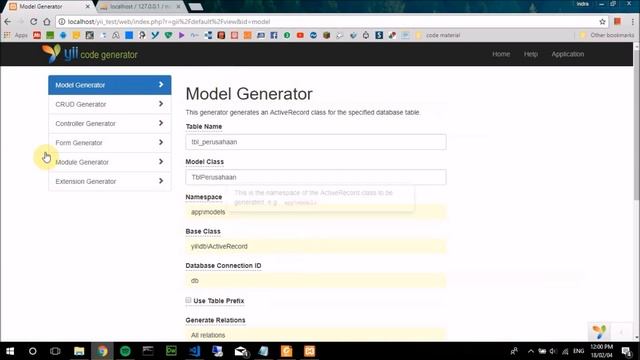Click the red extension icon beside the star
The image size is (640, 360).
pos(618,22)
